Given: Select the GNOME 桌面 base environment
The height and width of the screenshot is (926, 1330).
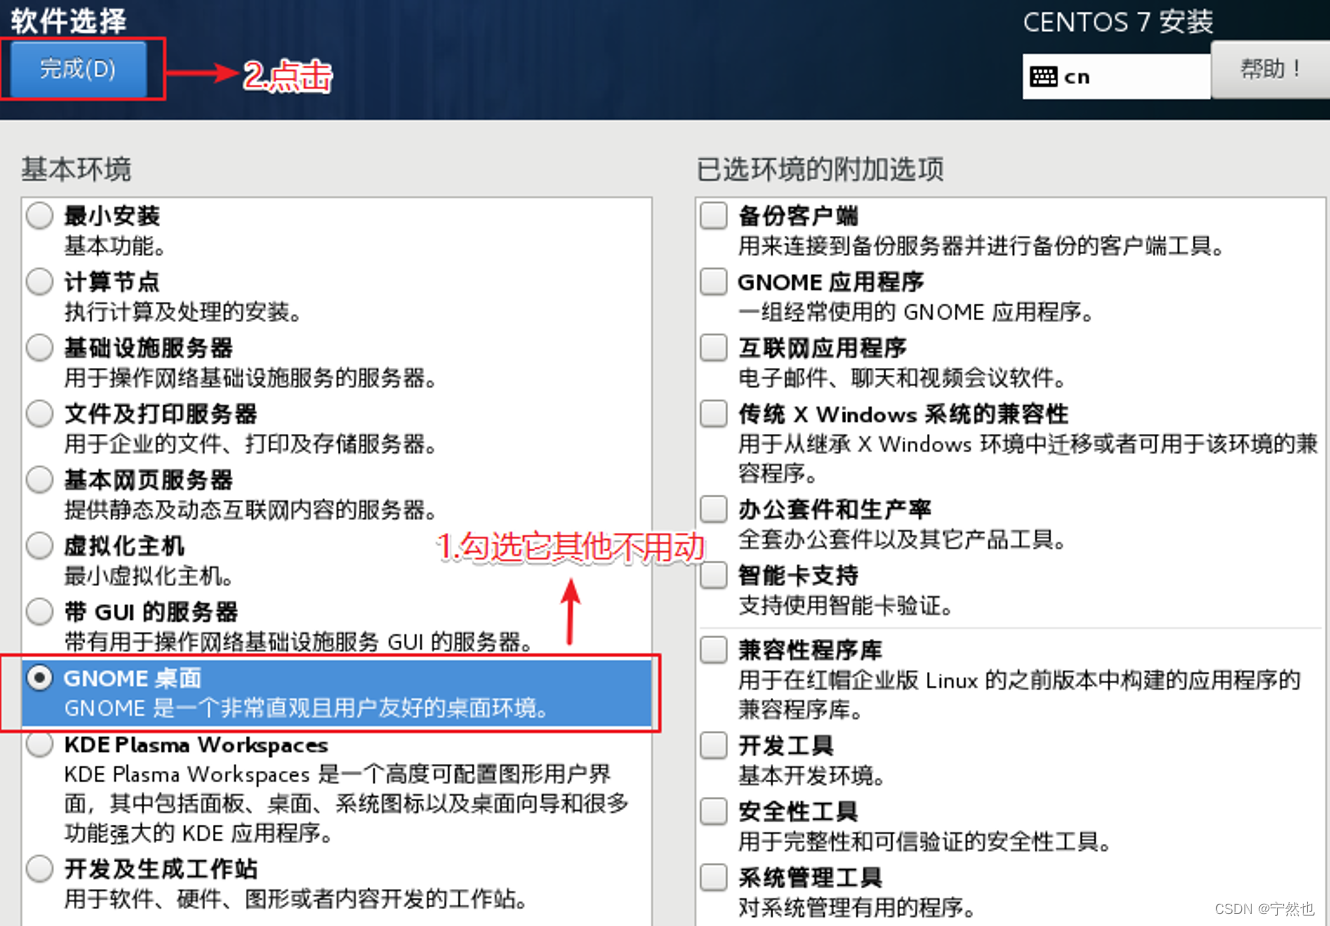Looking at the screenshot, I should click(x=38, y=677).
